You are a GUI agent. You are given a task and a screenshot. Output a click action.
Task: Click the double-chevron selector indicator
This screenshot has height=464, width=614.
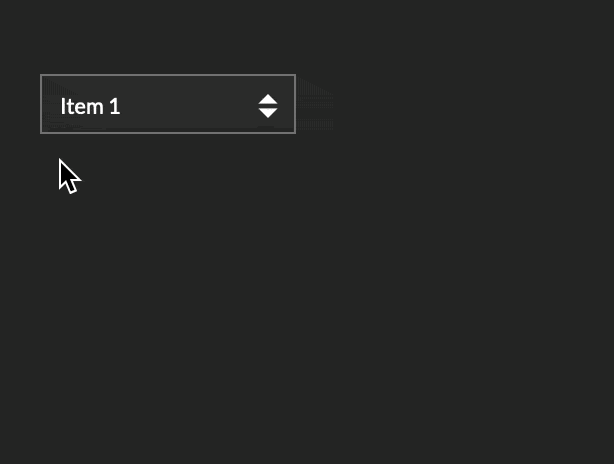pyautogui.click(x=267, y=105)
